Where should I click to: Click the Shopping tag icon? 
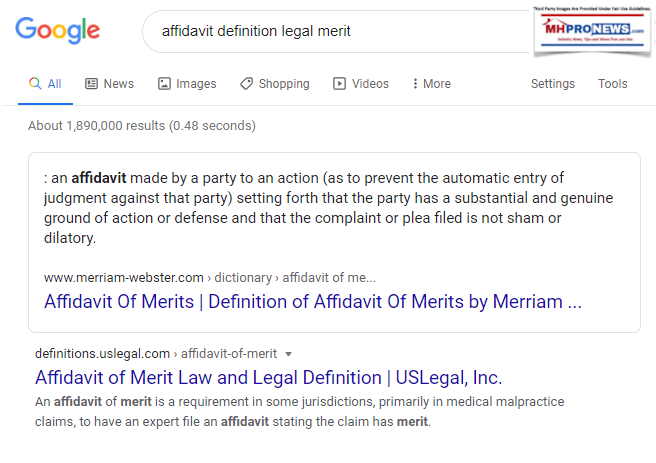click(x=246, y=84)
